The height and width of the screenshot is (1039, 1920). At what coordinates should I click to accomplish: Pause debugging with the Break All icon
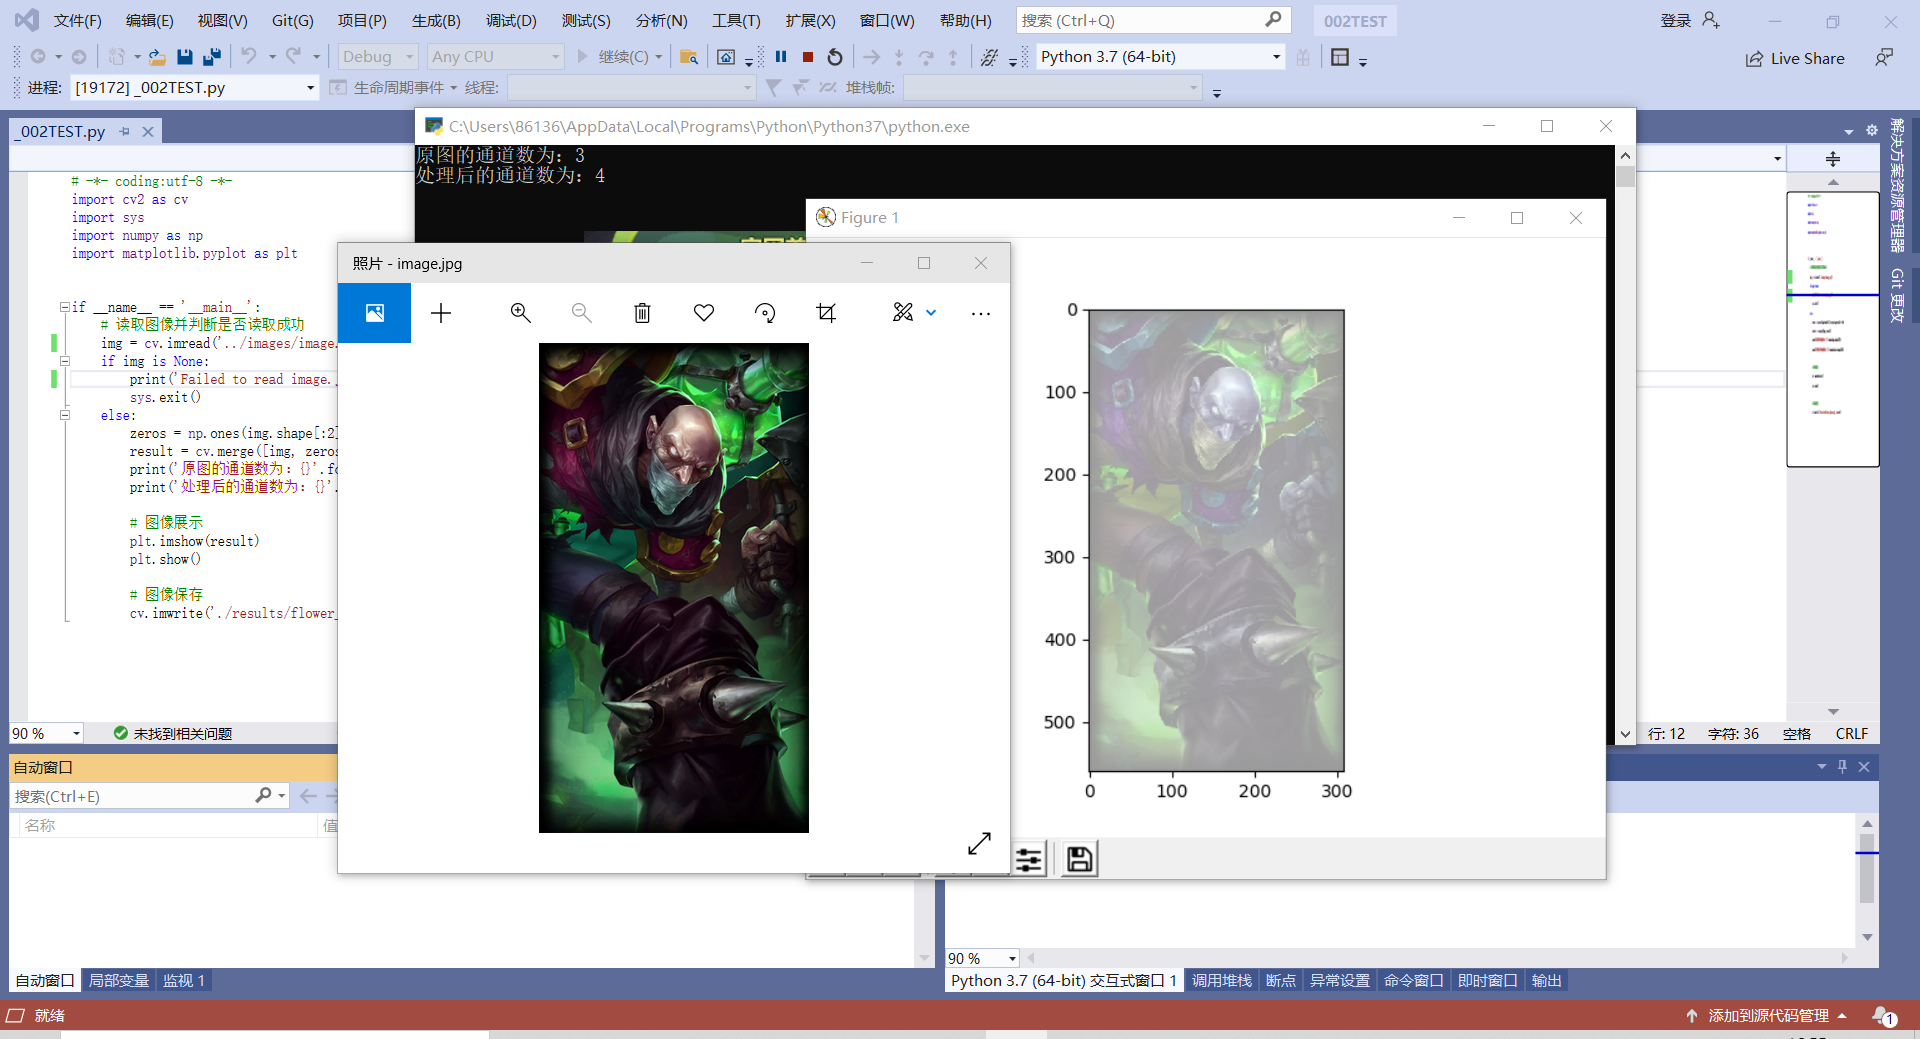(x=781, y=57)
